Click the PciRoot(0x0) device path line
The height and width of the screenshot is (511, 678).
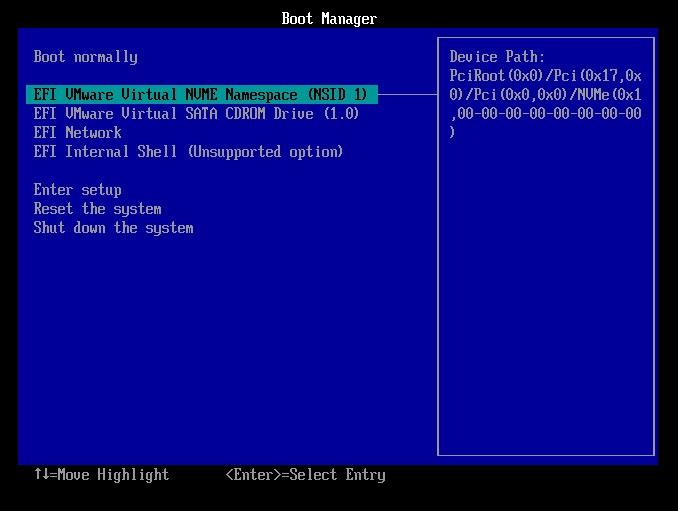click(x=545, y=76)
